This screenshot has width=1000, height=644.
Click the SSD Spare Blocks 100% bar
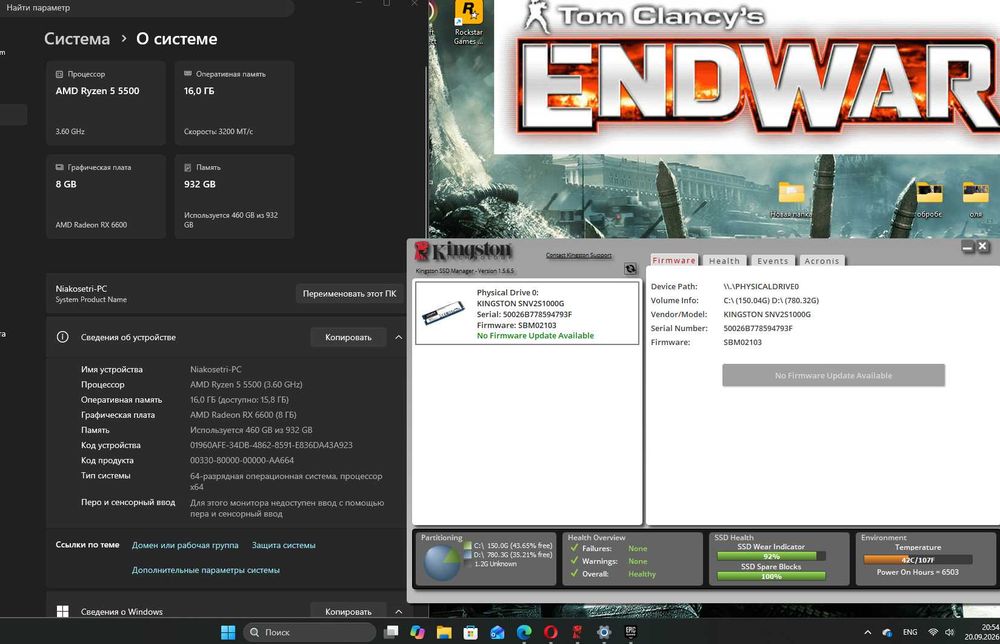[x=771, y=576]
